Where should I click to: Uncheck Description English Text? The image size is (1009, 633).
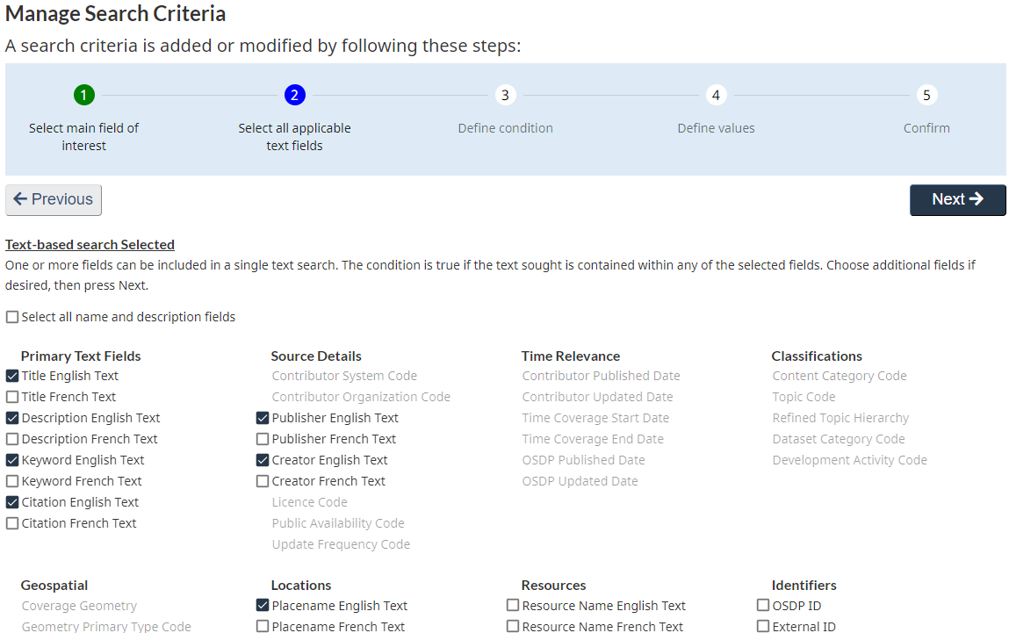[x=10, y=417]
